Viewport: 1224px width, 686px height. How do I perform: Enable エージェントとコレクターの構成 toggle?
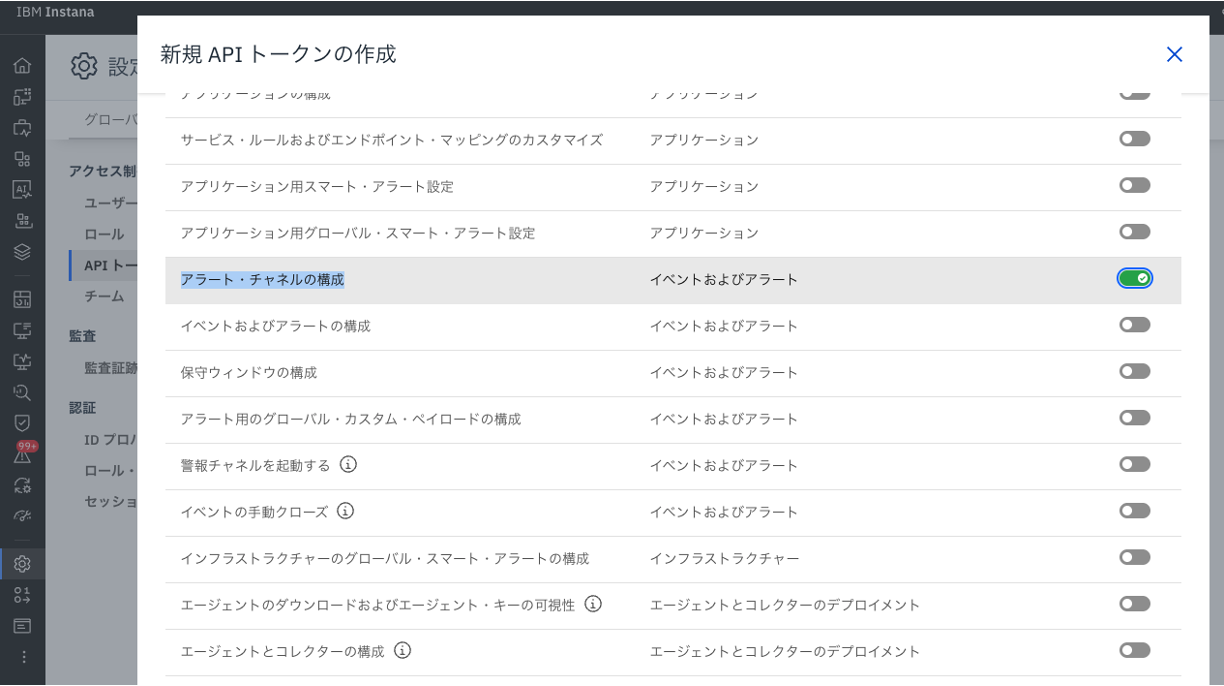1135,650
